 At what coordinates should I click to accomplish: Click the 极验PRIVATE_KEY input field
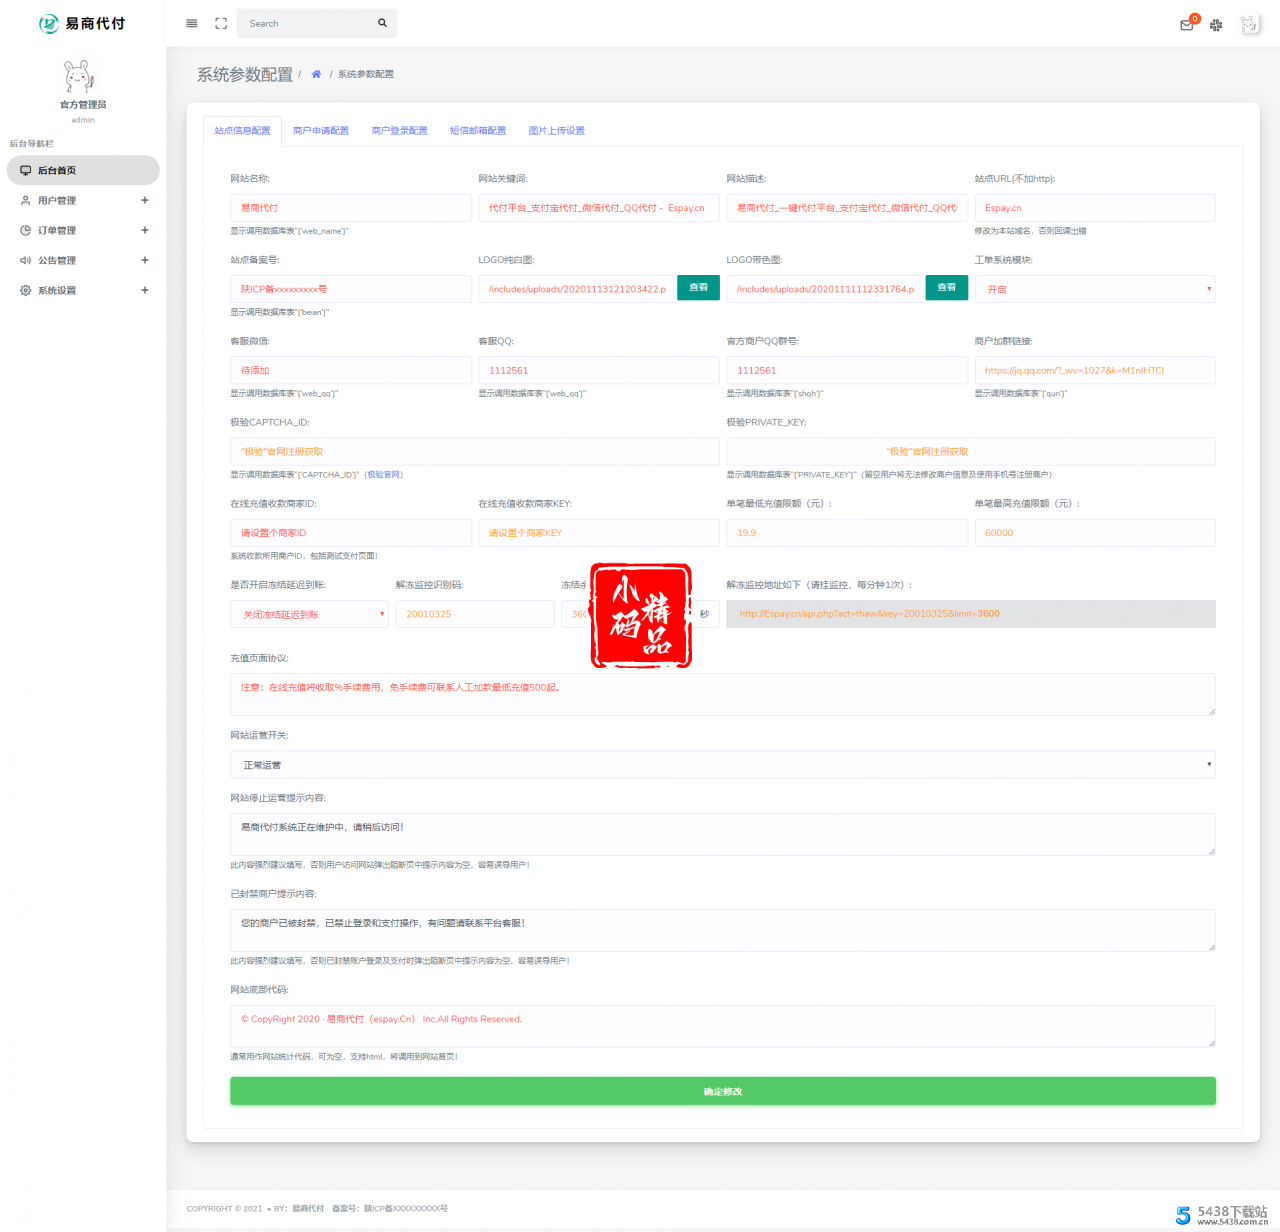pyautogui.click(x=971, y=452)
